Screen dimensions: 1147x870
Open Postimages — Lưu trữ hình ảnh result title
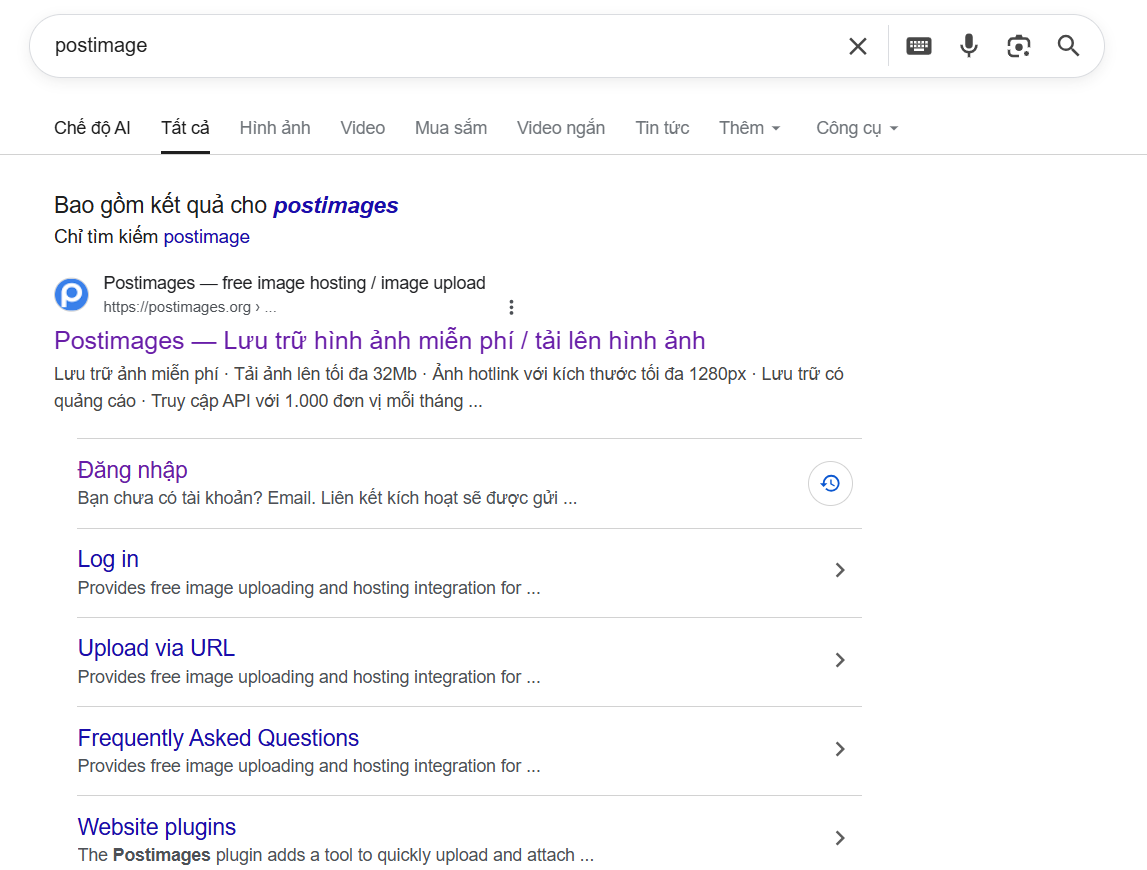tap(380, 341)
